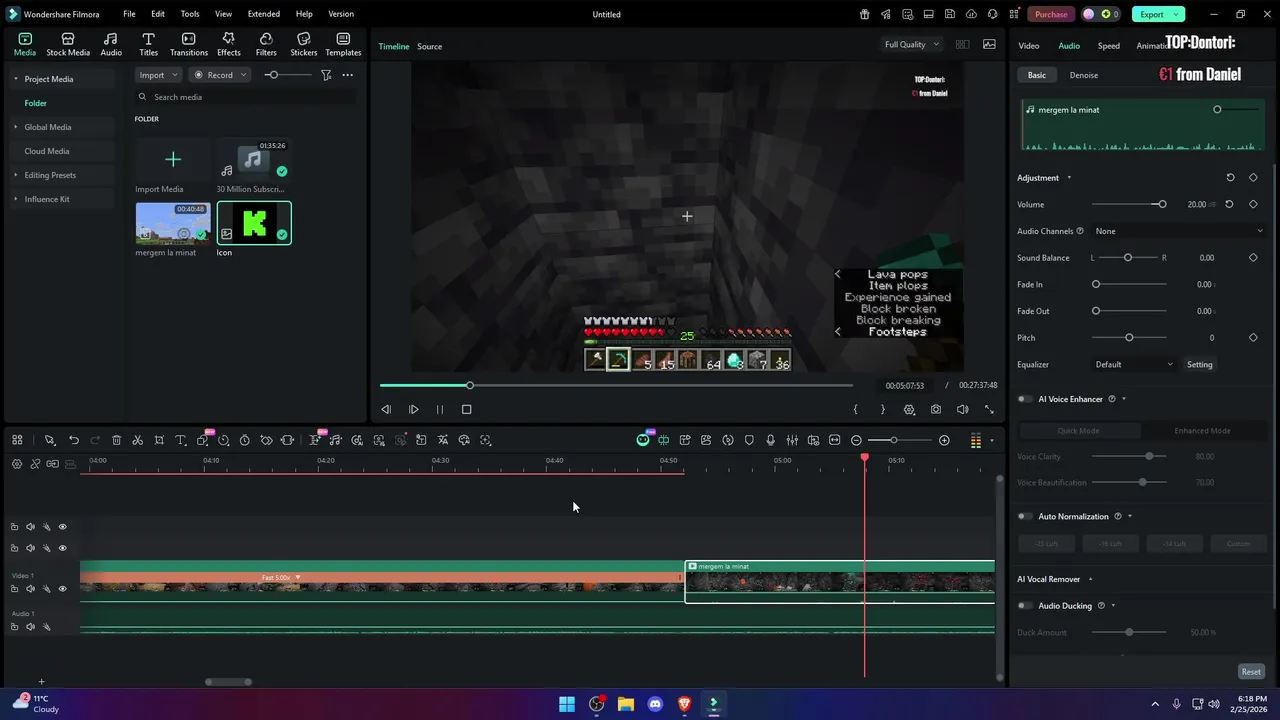Click the Delete trash icon in timeline toolbar

click(x=117, y=440)
